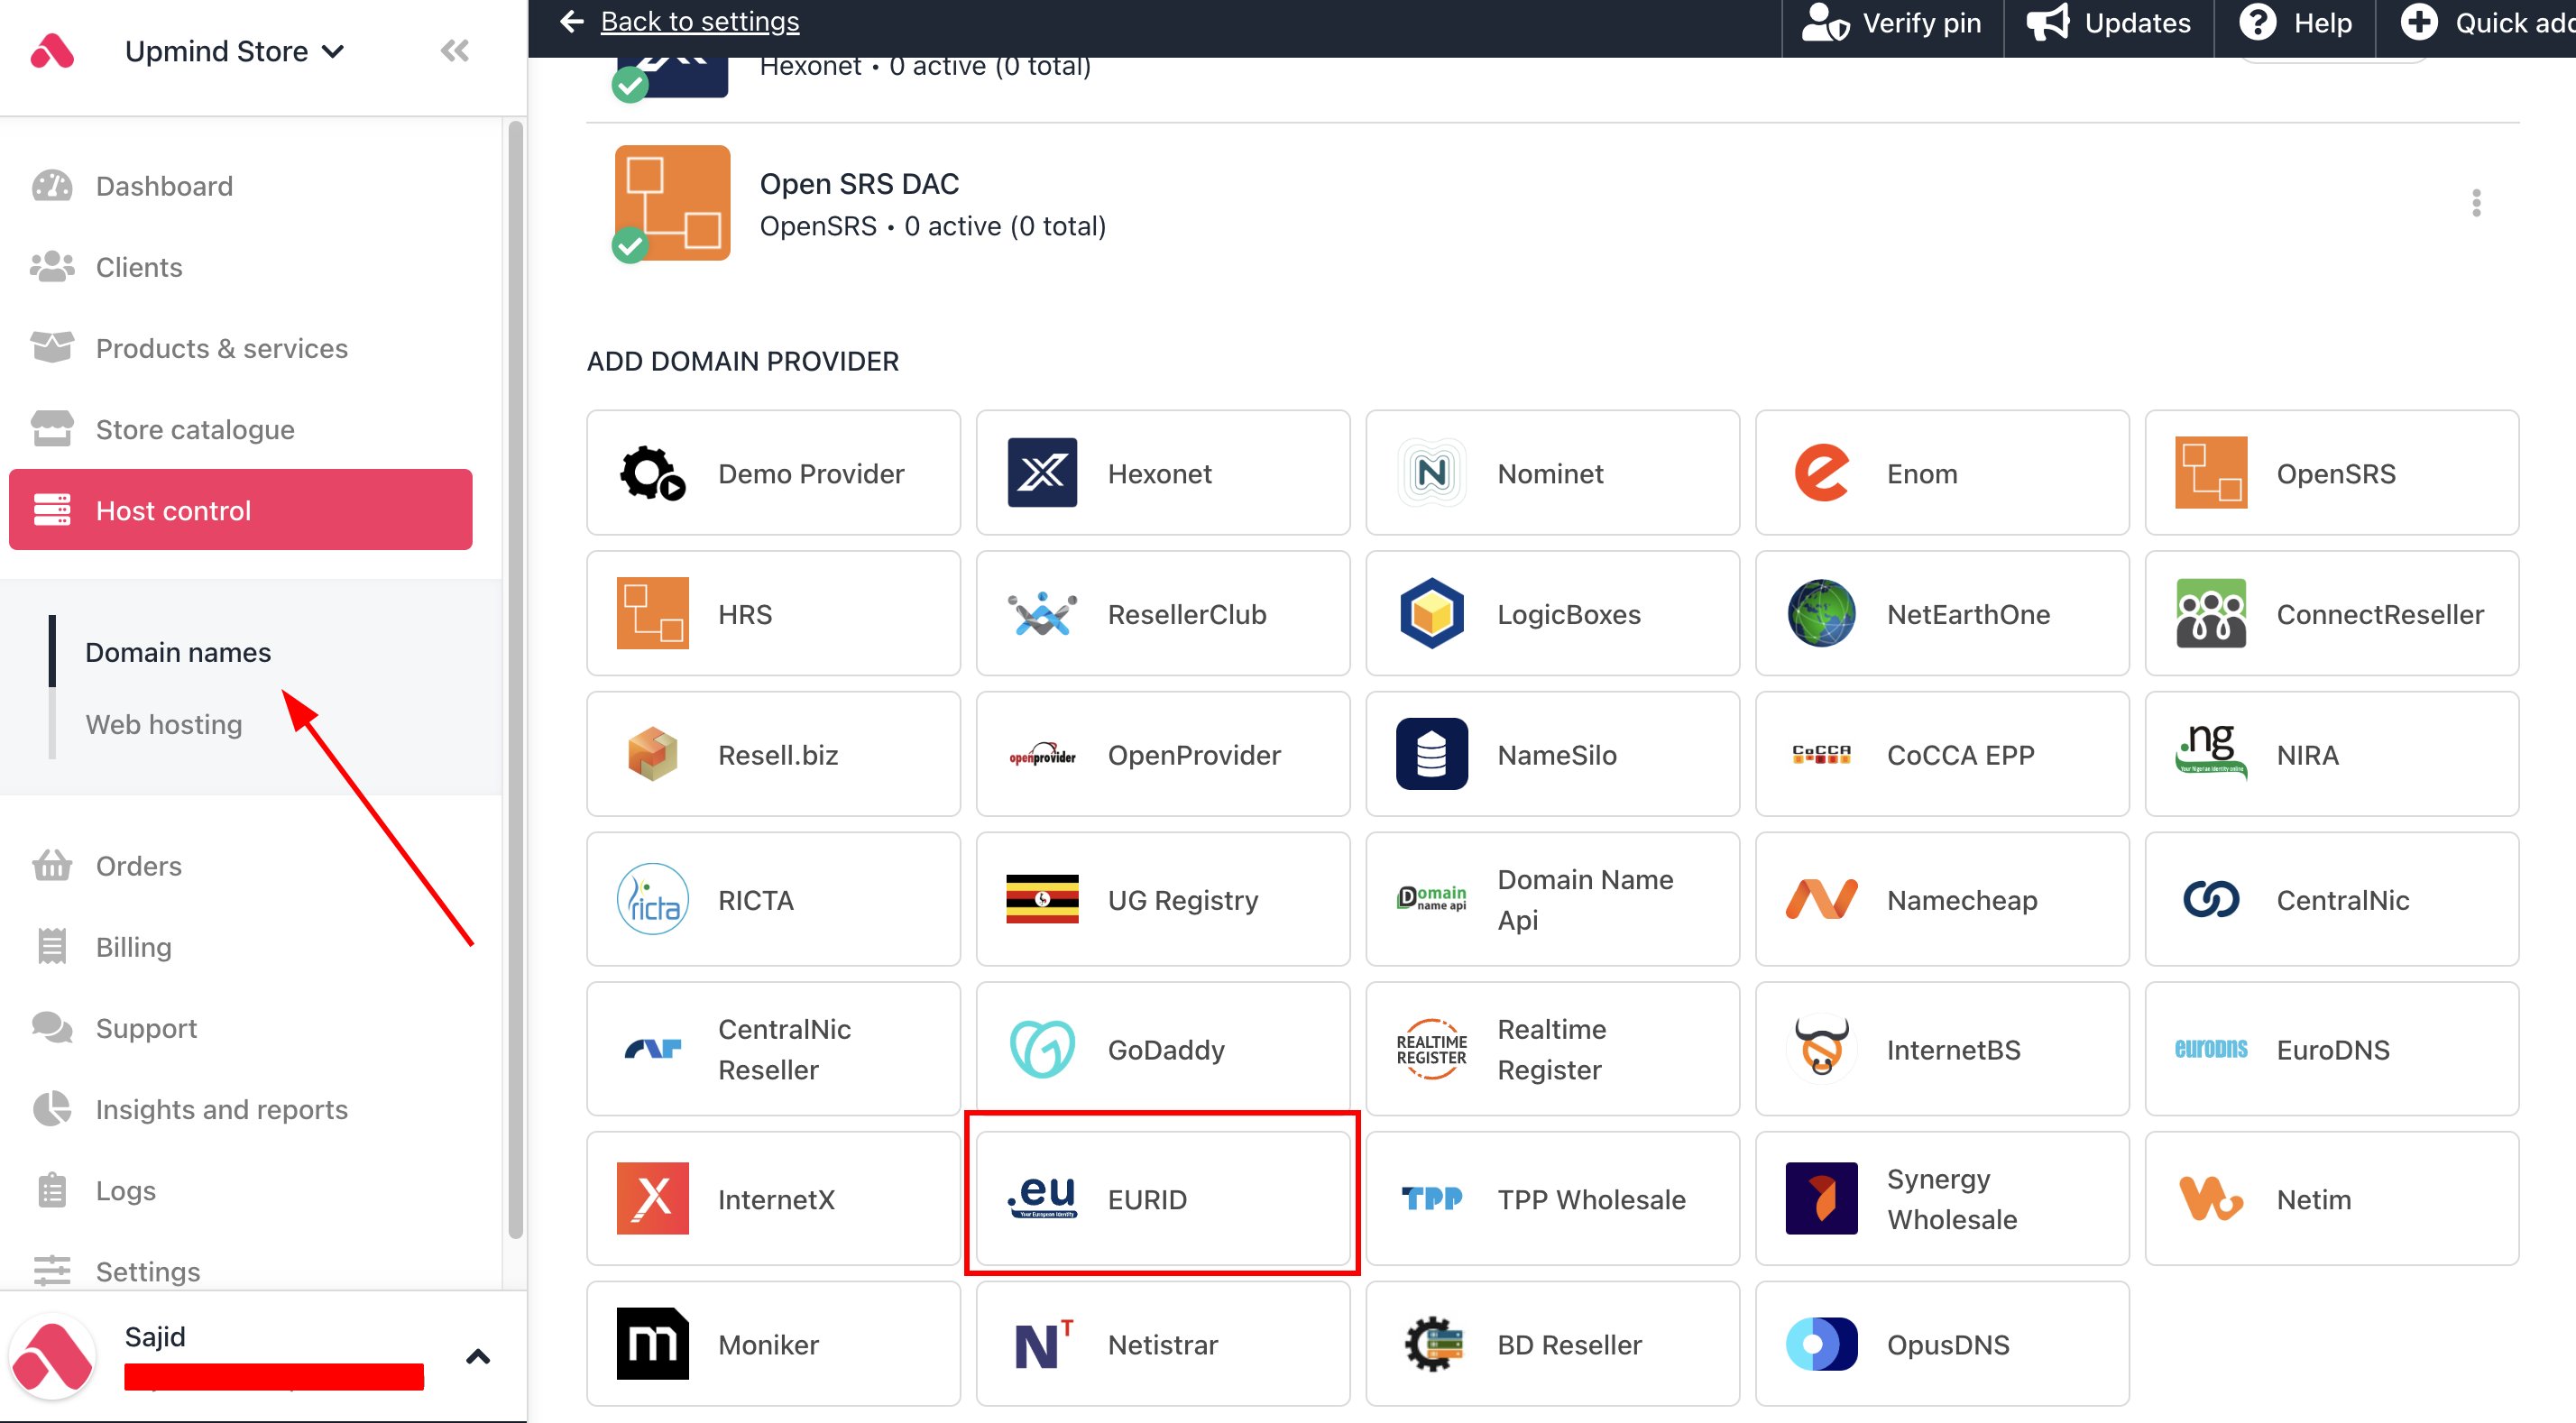Image resolution: width=2576 pixels, height=1423 pixels.
Task: Choose the CentralNic Reseller provider
Action: (773, 1049)
